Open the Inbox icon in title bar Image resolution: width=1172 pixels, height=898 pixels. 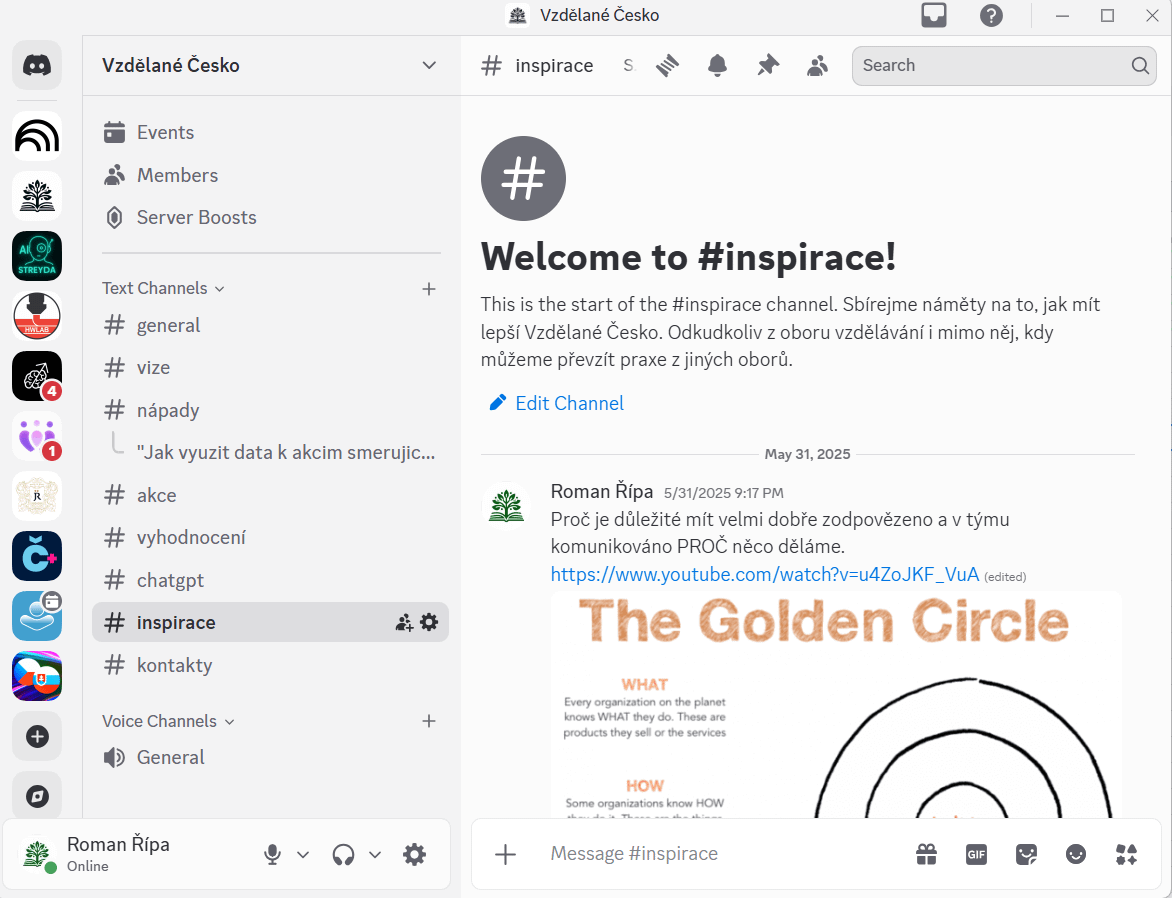point(934,15)
